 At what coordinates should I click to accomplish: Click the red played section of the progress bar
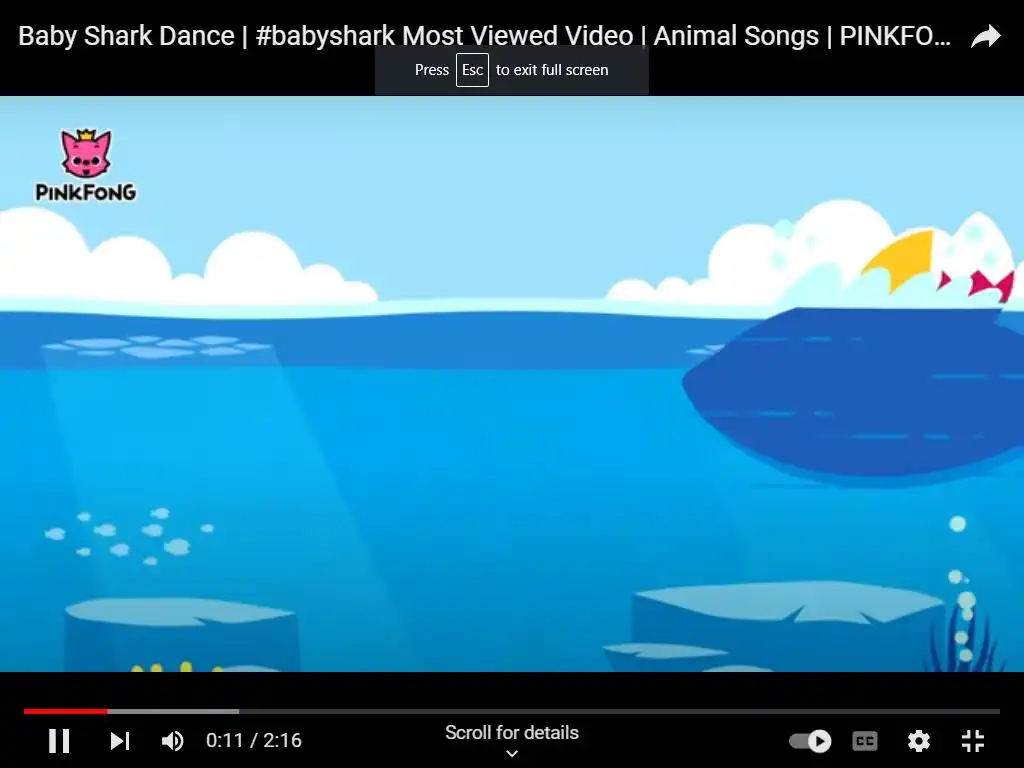65,711
